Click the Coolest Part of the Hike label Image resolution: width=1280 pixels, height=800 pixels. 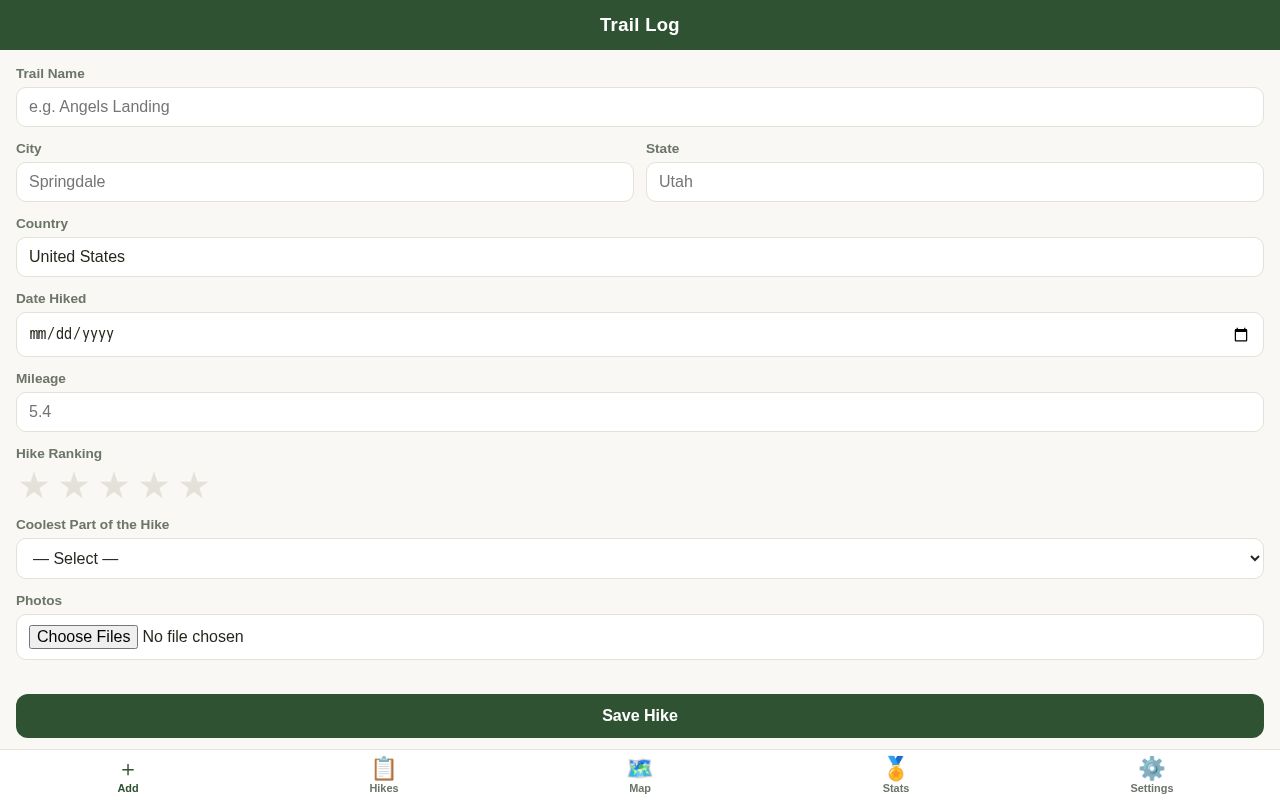coord(93,525)
